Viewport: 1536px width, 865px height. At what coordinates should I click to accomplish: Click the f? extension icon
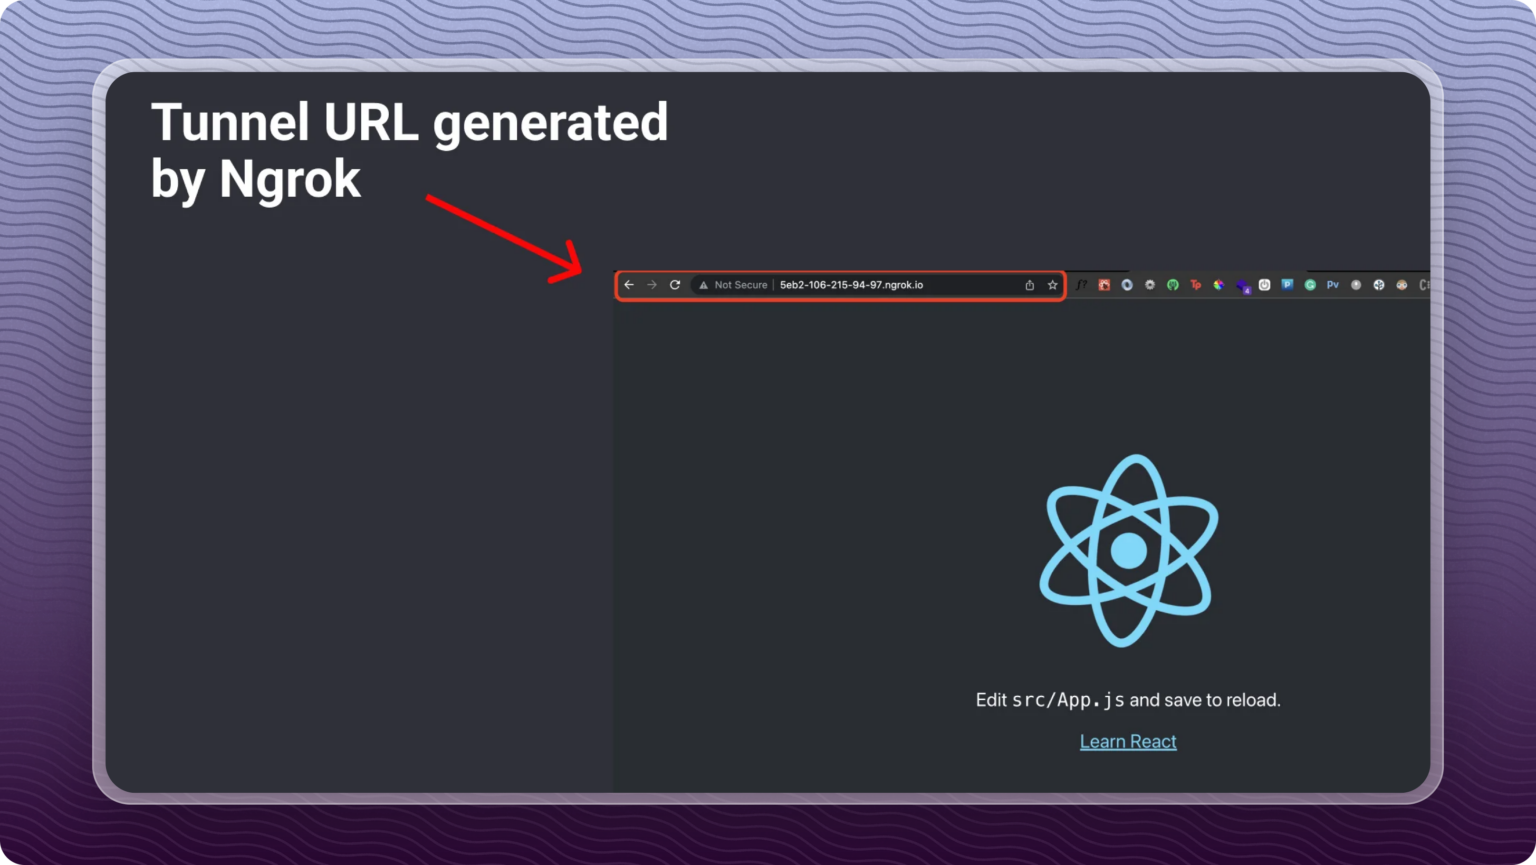pyautogui.click(x=1082, y=285)
